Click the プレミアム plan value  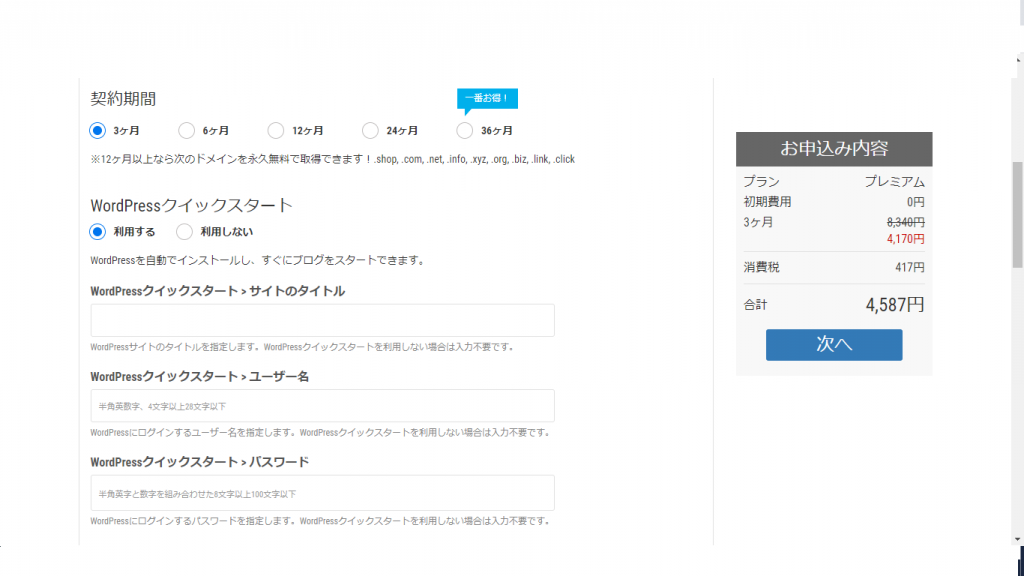pos(894,182)
